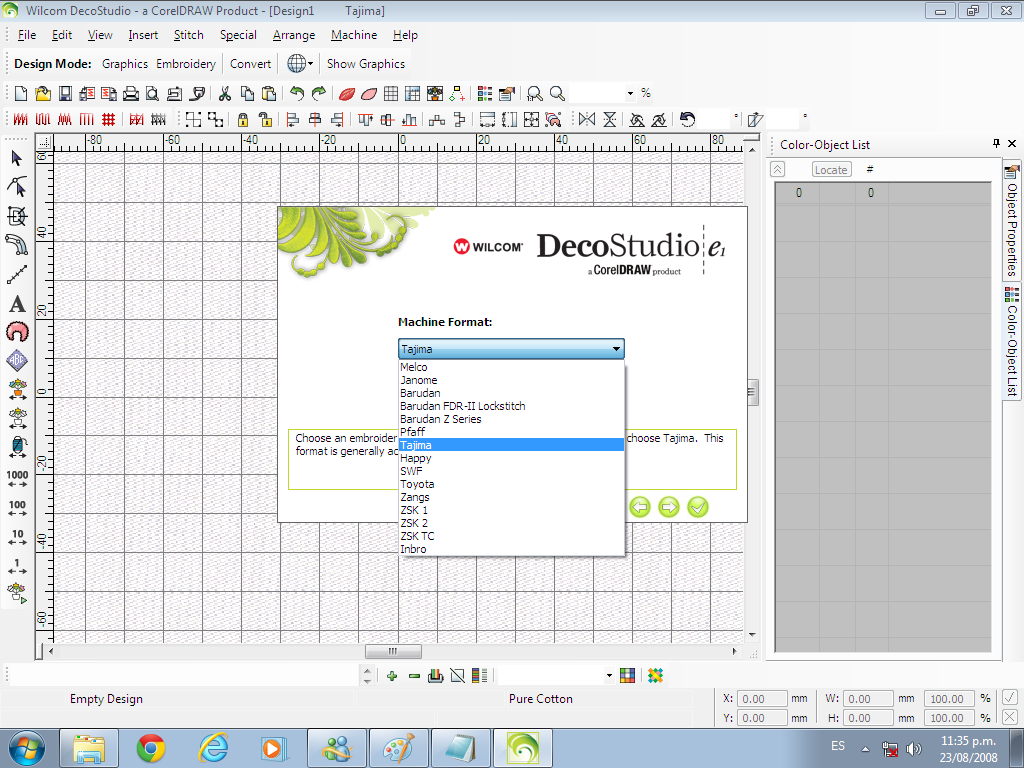Click the green back arrow in dialog

tap(640, 507)
